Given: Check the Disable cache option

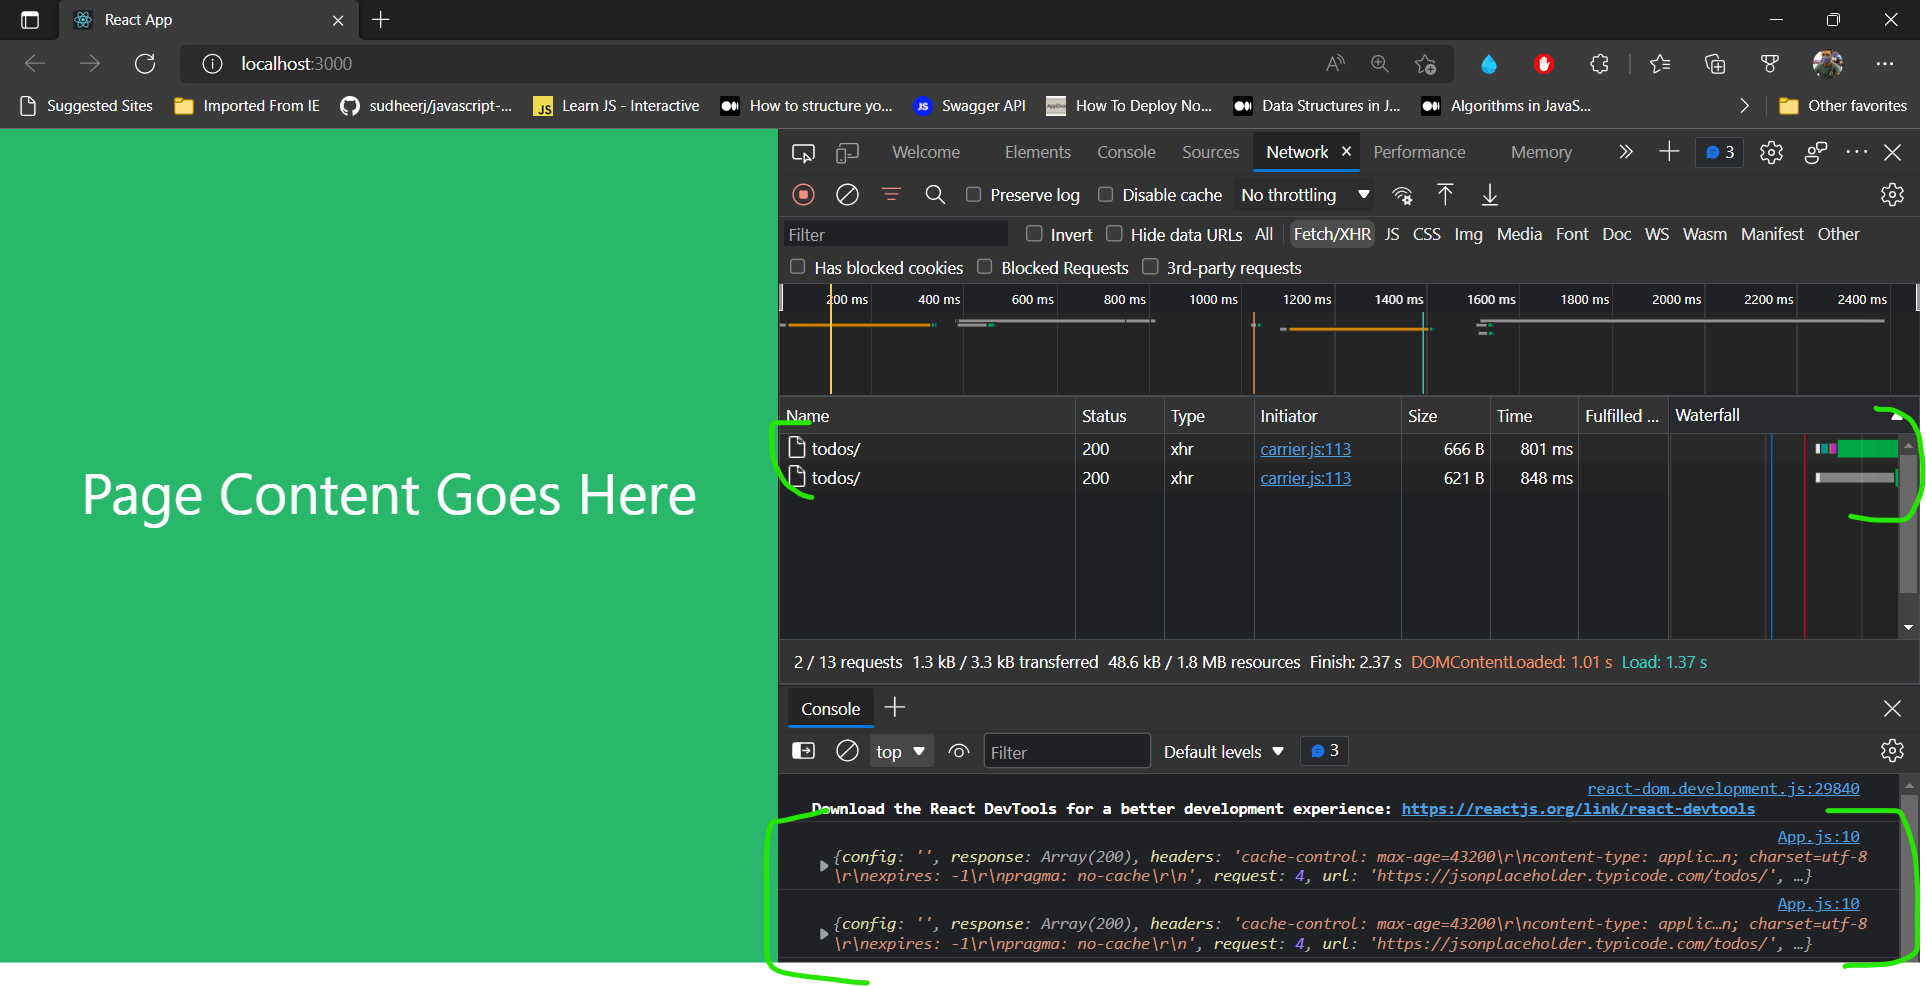Looking at the screenshot, I should (1105, 195).
